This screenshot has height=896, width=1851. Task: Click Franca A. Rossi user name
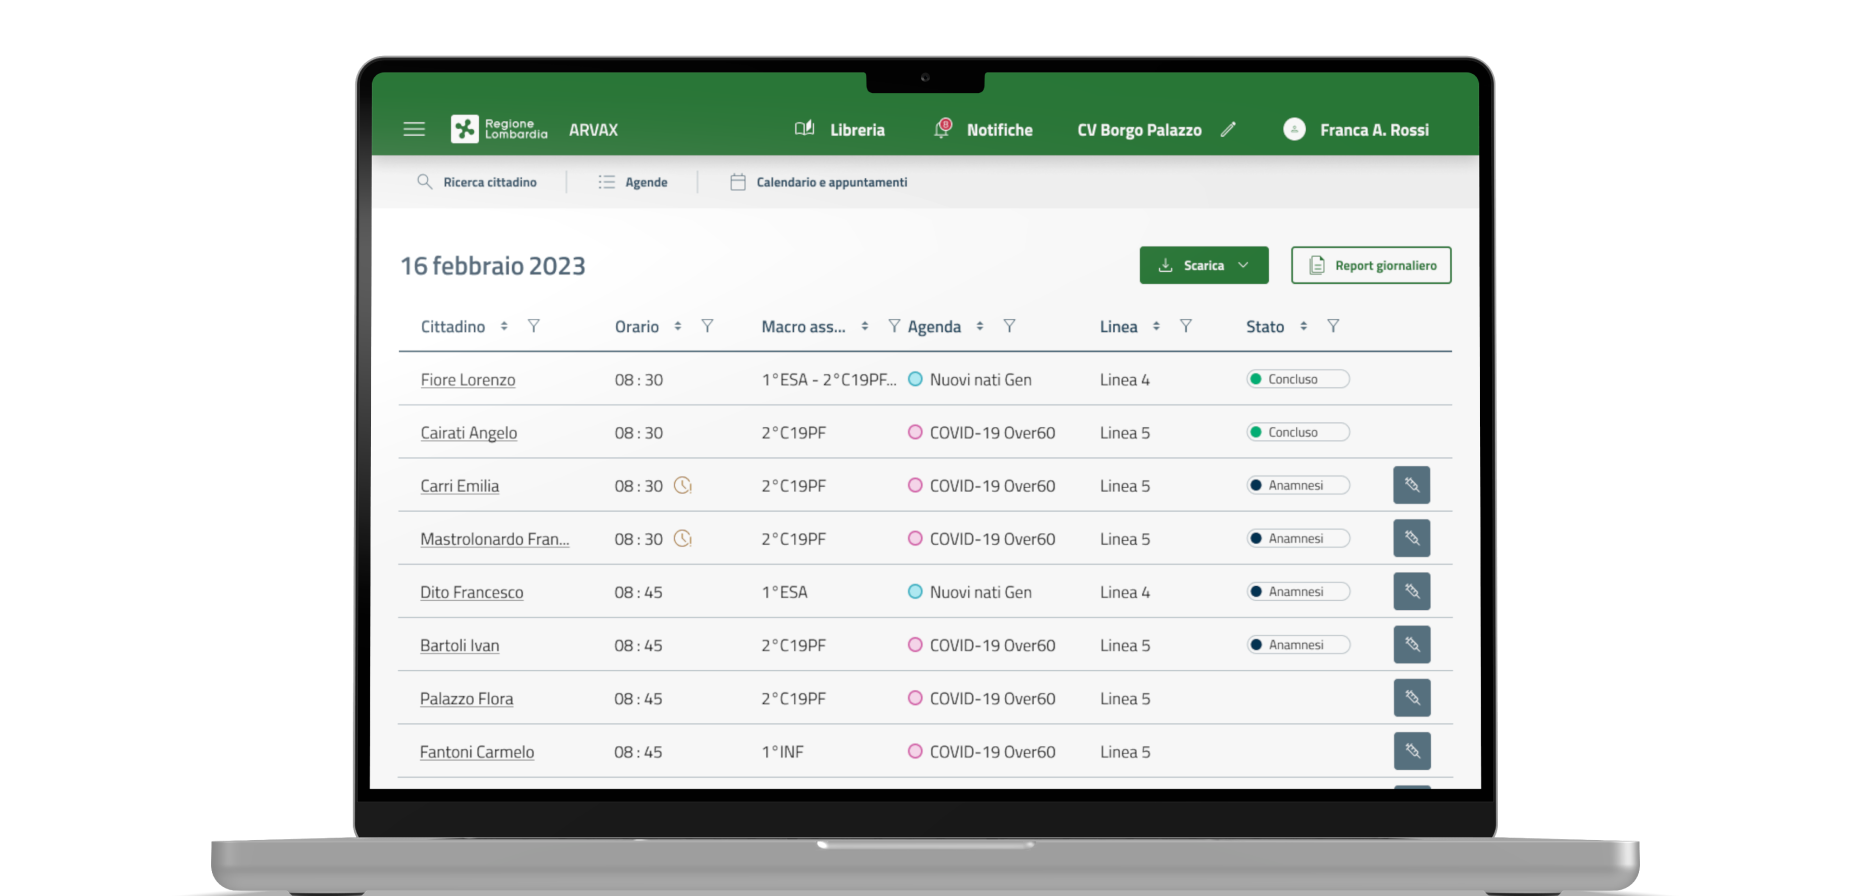point(1375,130)
